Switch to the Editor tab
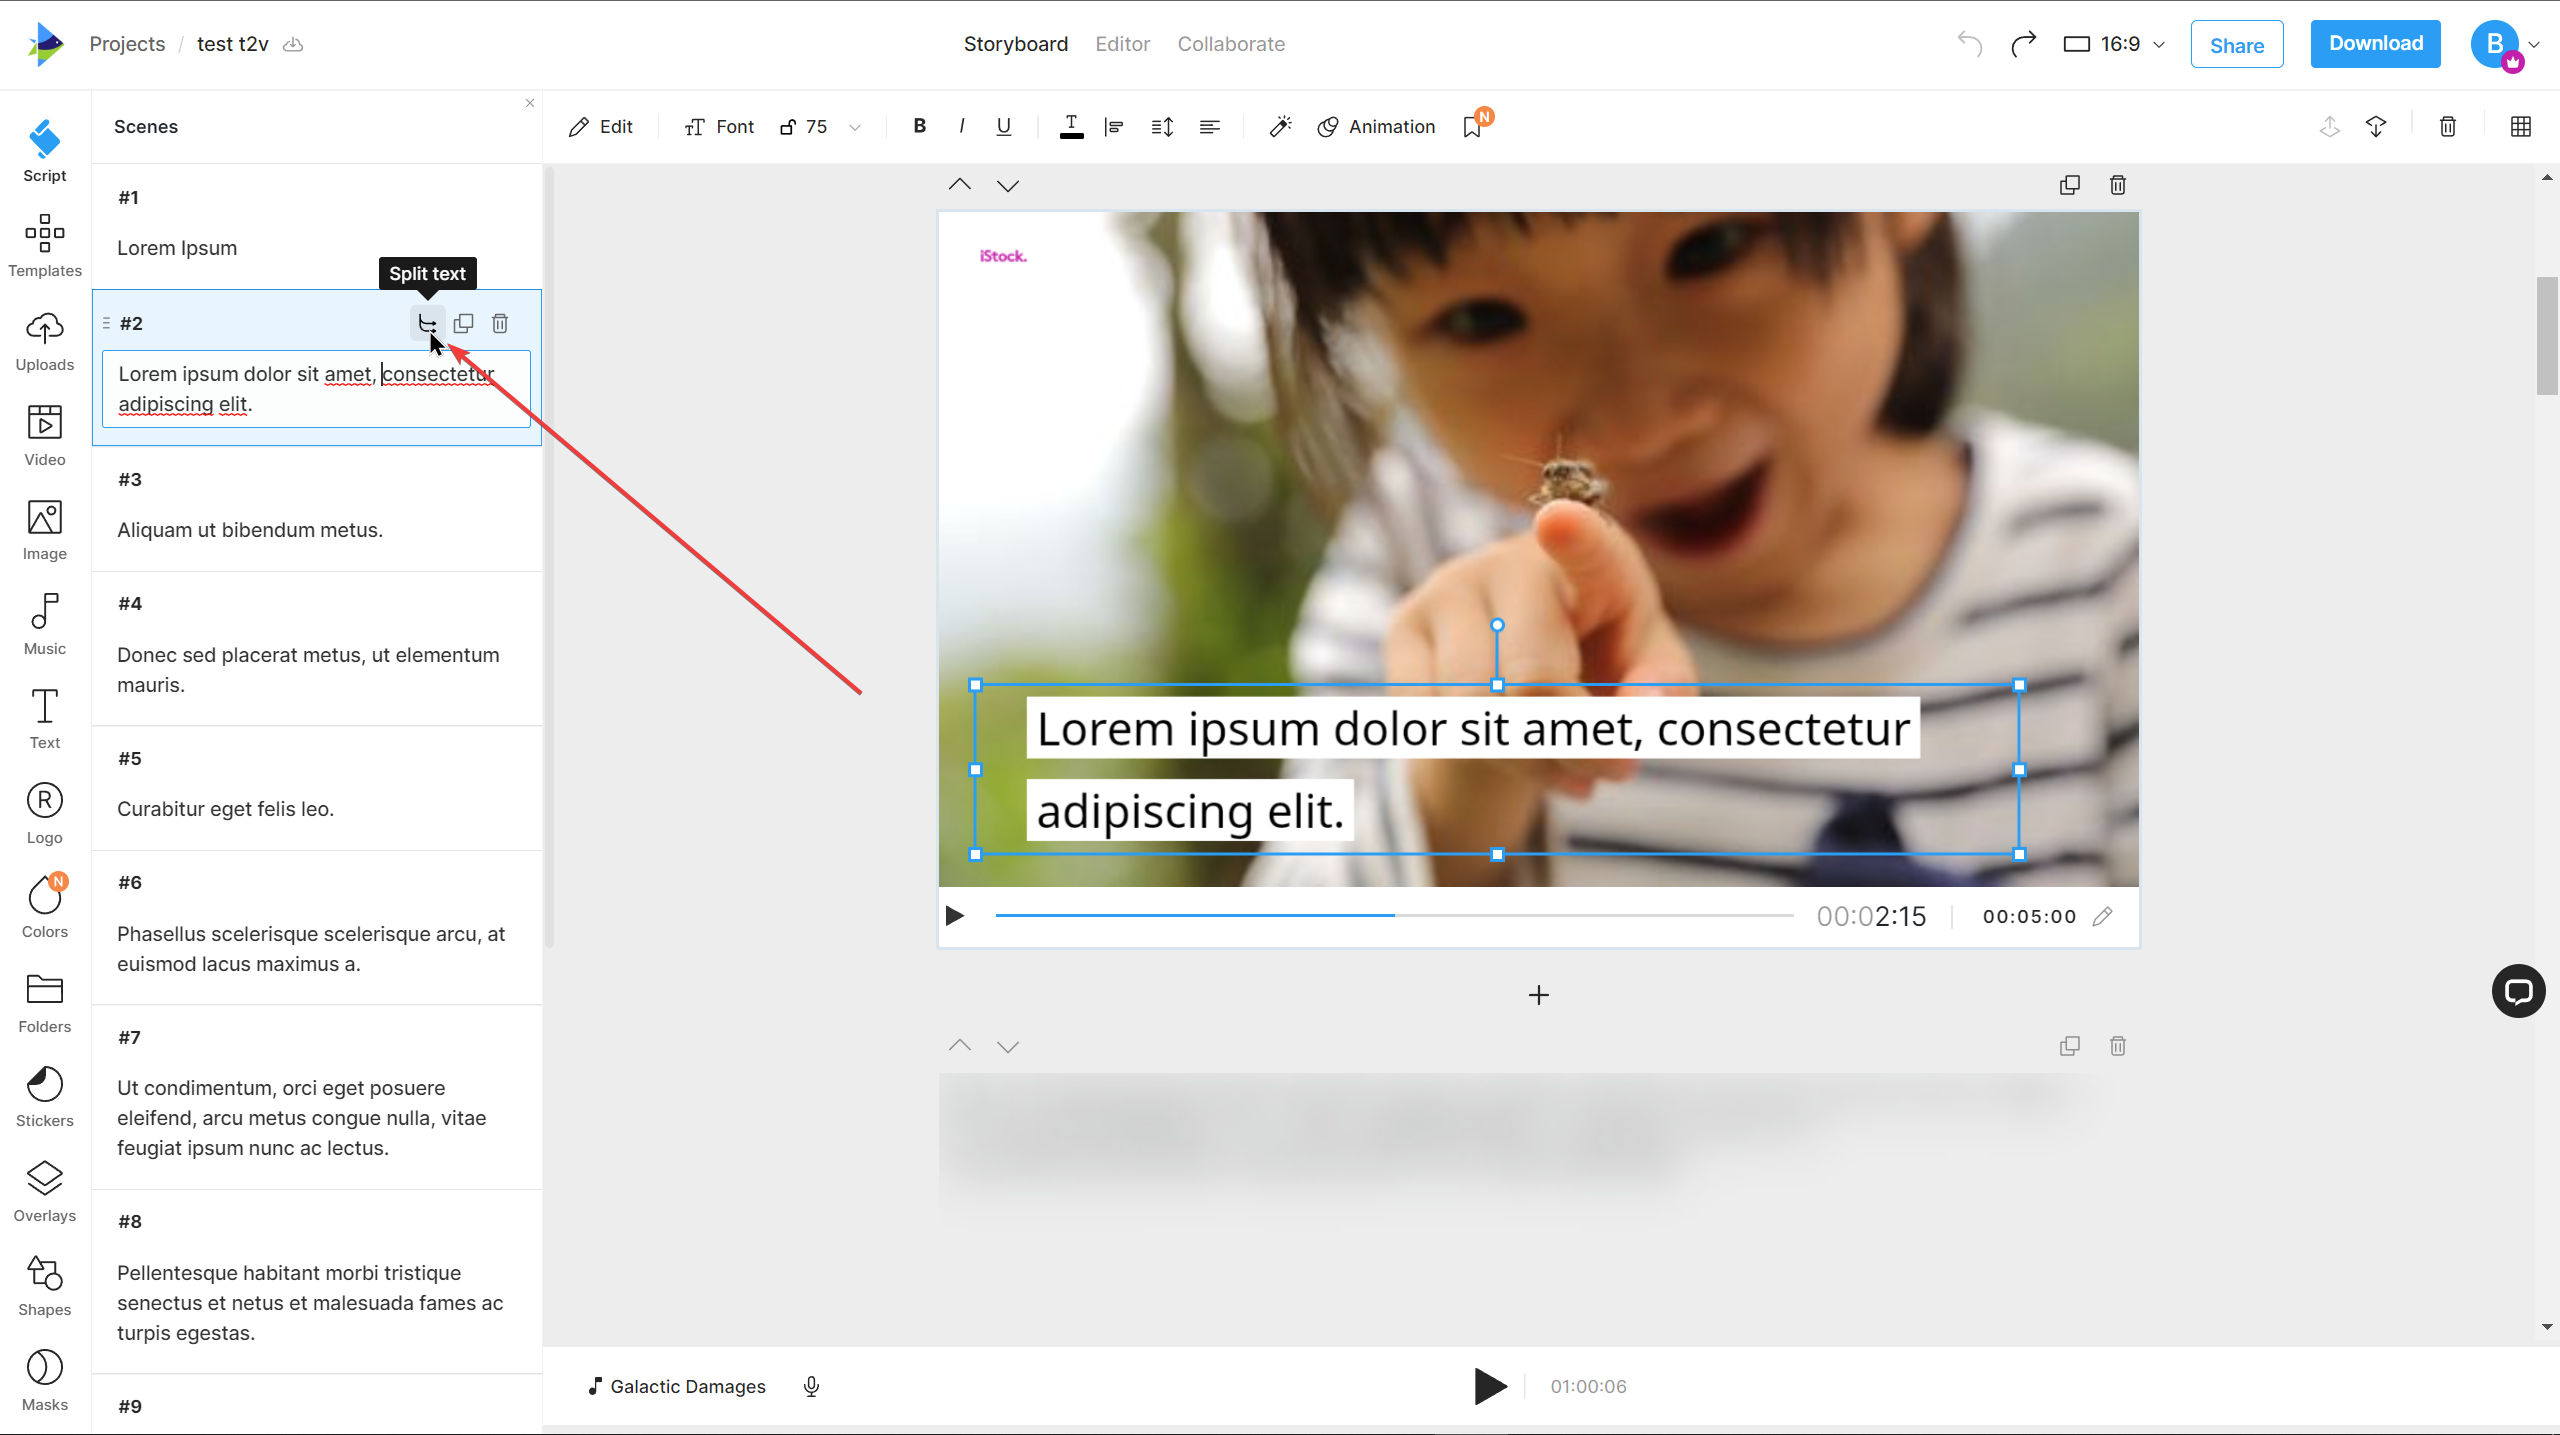Image resolution: width=2560 pixels, height=1435 pixels. (x=1123, y=44)
